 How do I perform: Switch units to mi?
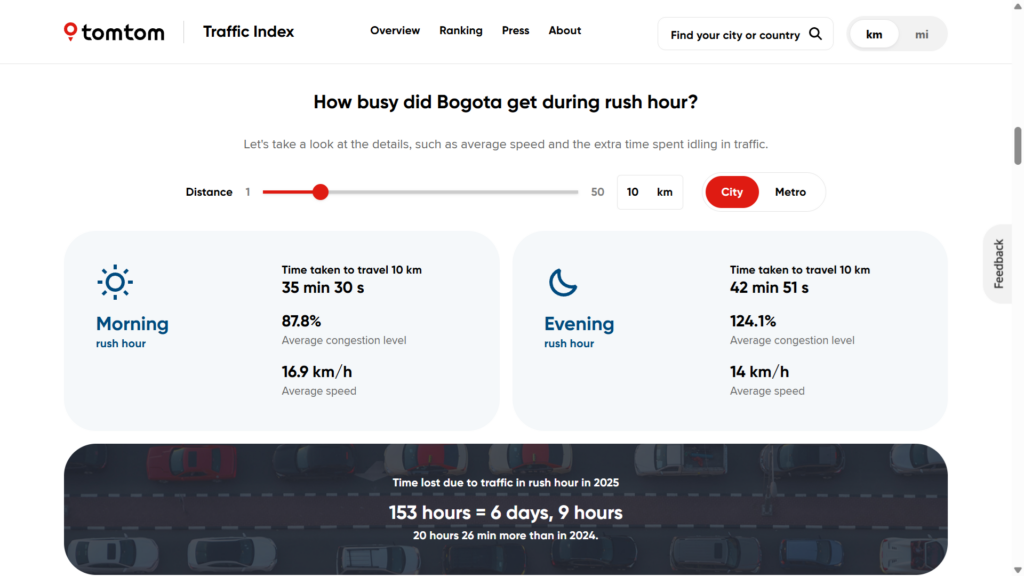(921, 34)
